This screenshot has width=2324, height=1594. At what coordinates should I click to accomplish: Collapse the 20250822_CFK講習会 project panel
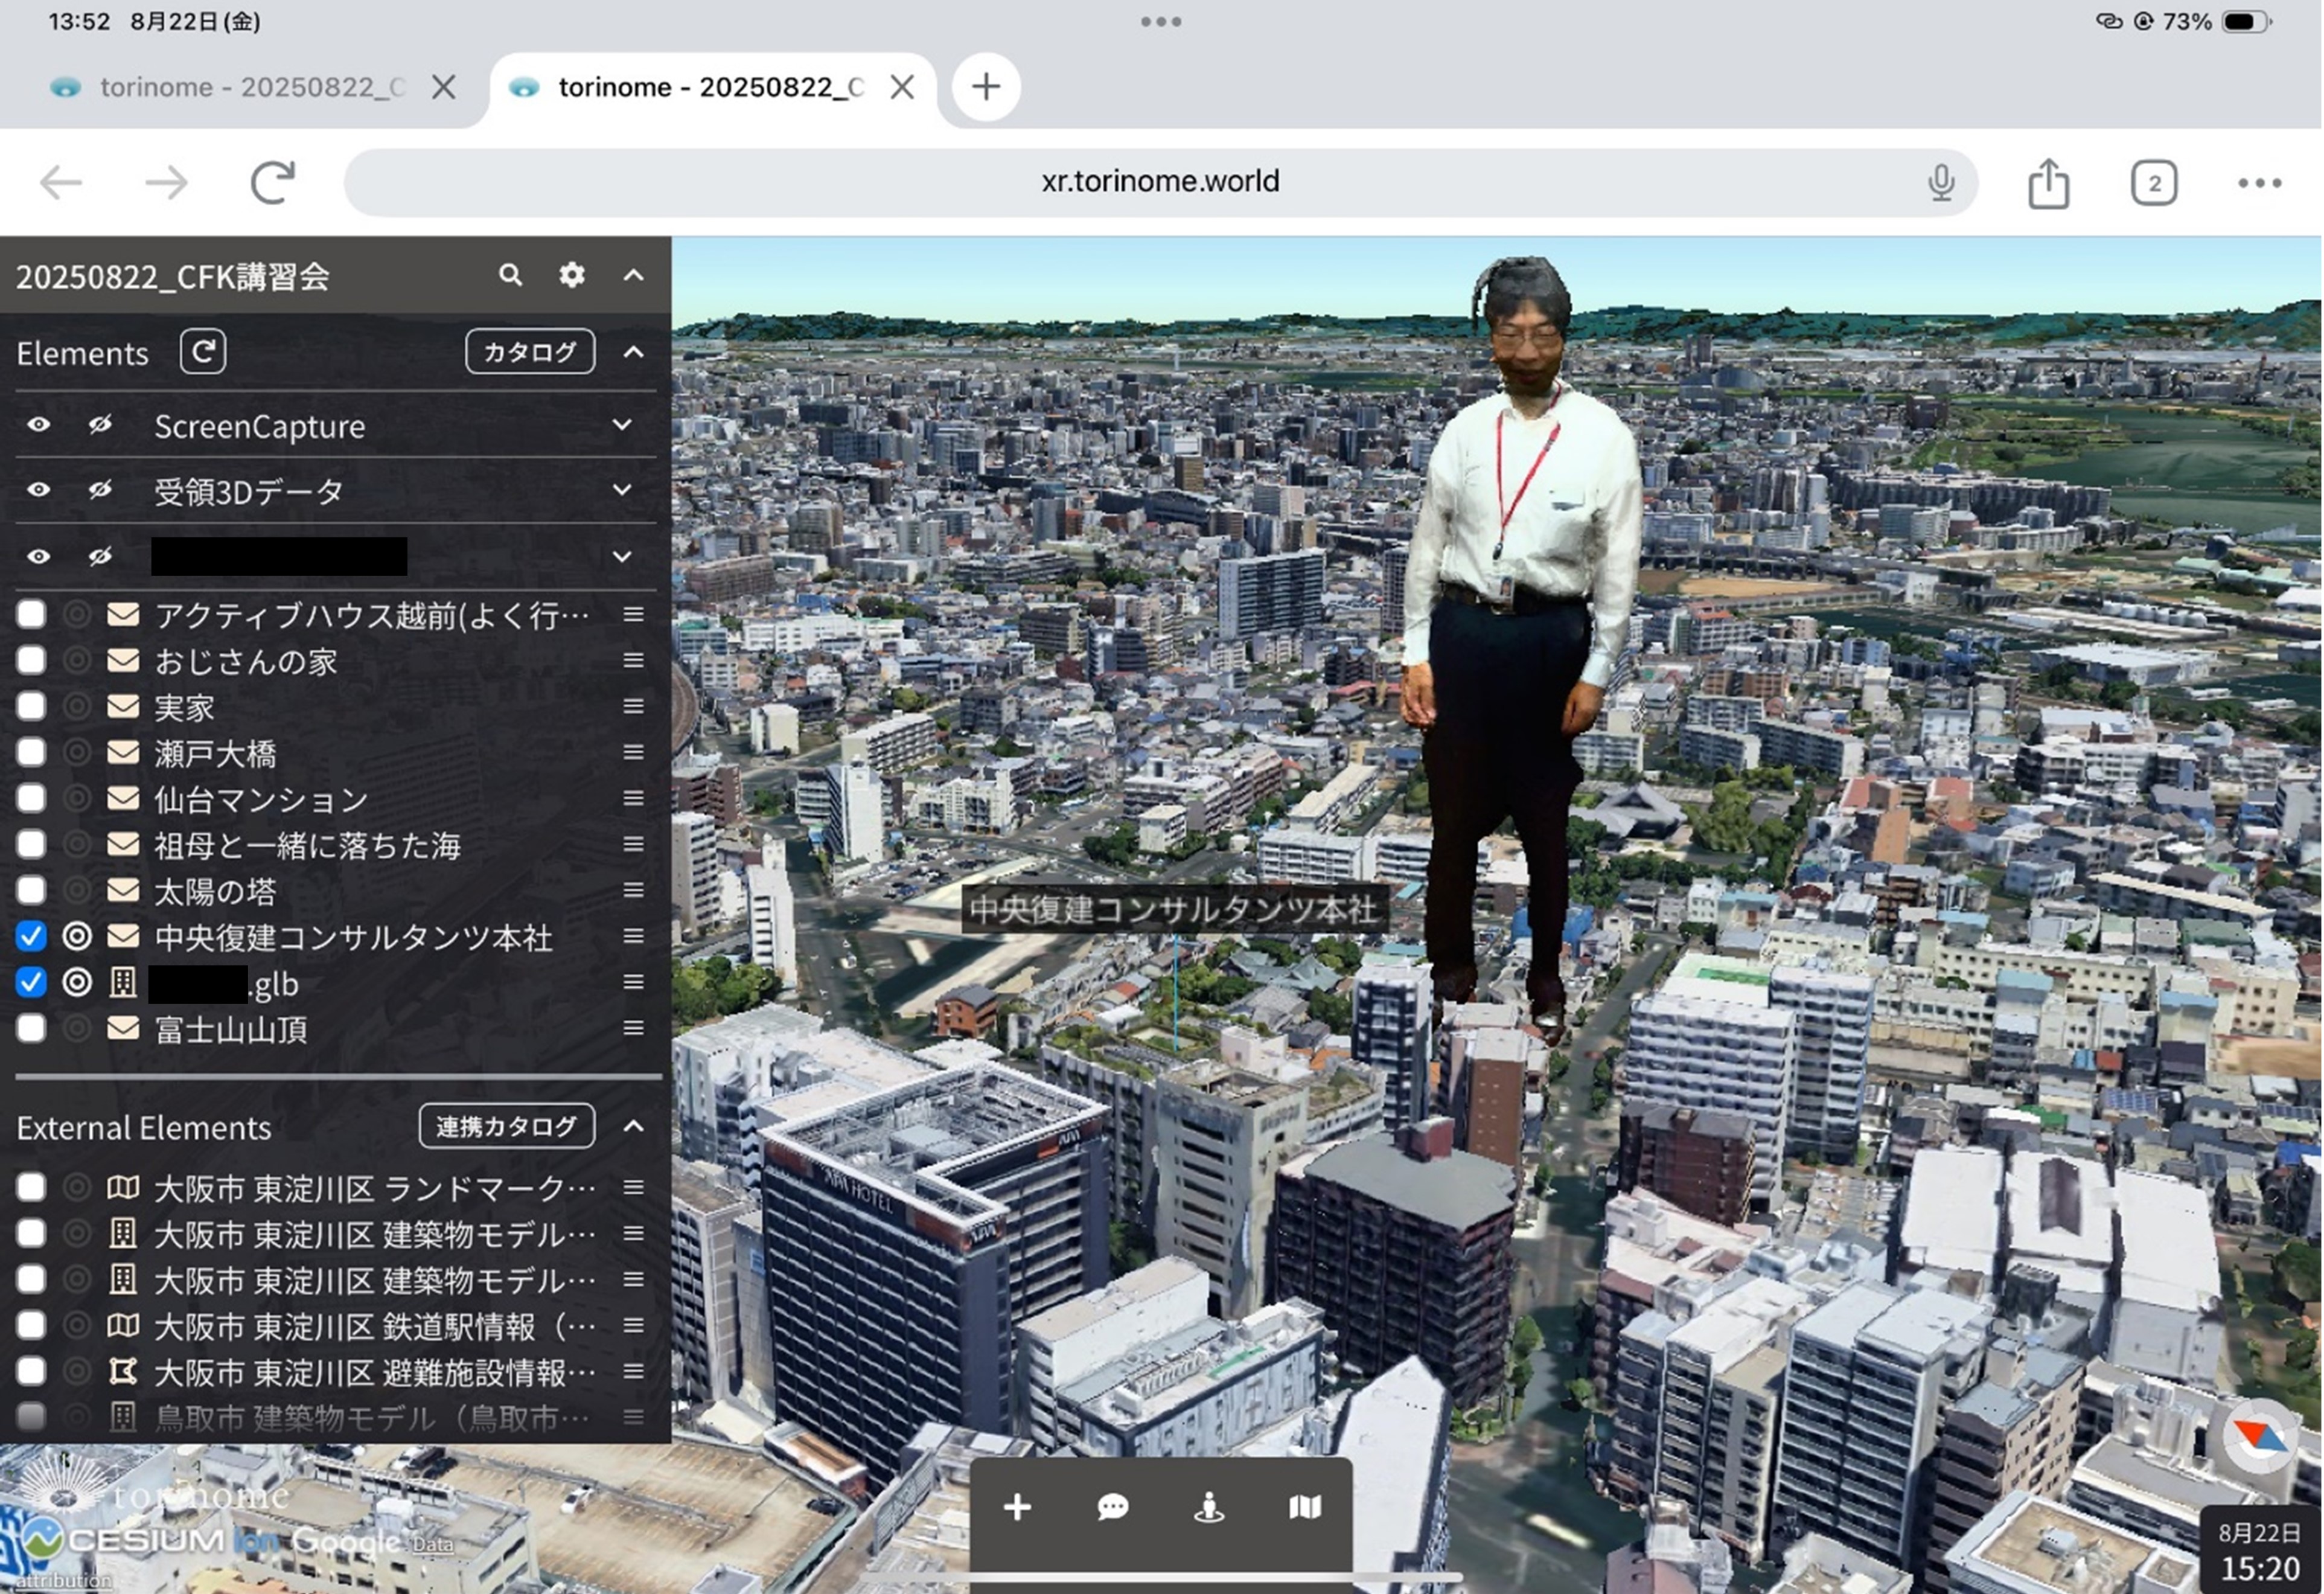[633, 275]
